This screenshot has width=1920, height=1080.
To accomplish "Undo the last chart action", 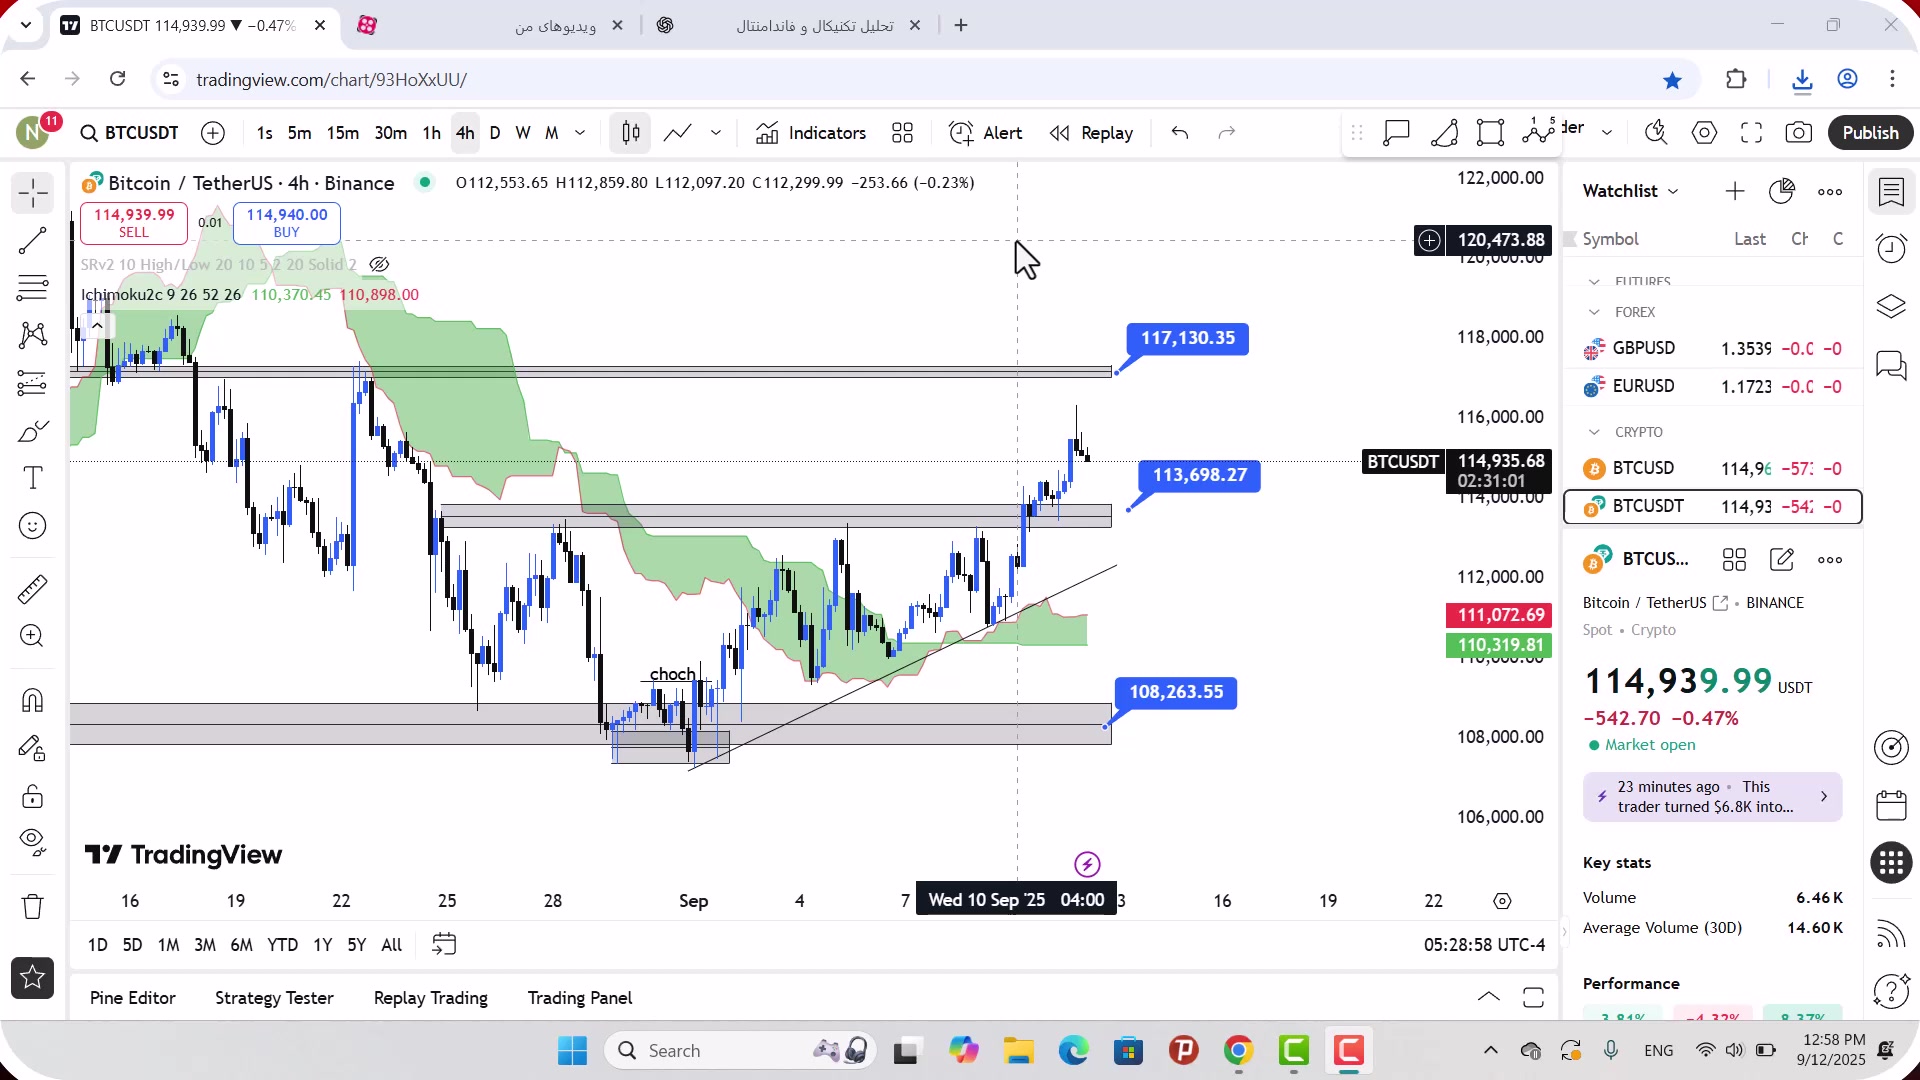I will click(x=1180, y=133).
